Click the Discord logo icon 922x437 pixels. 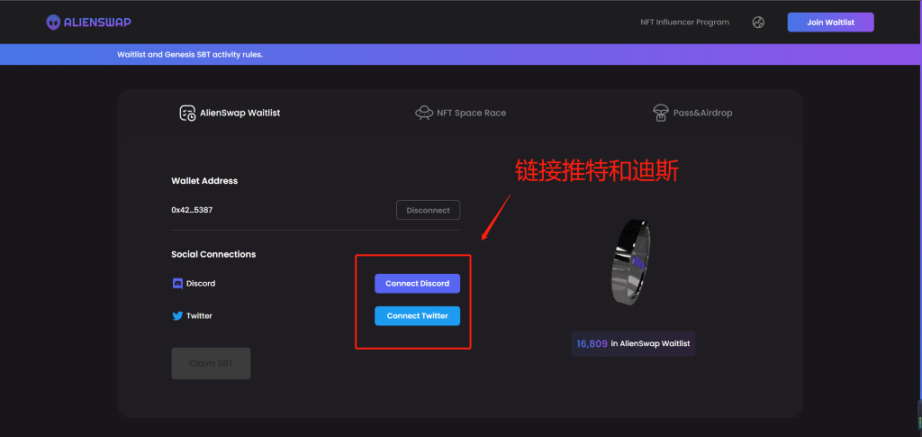[178, 284]
